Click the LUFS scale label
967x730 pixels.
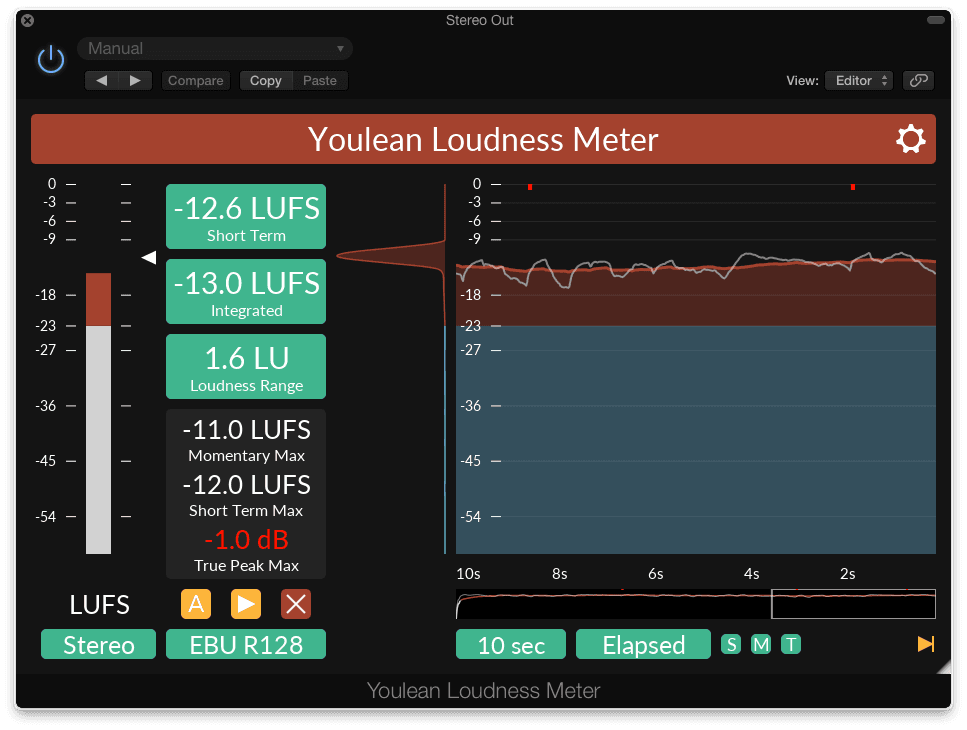[99, 605]
